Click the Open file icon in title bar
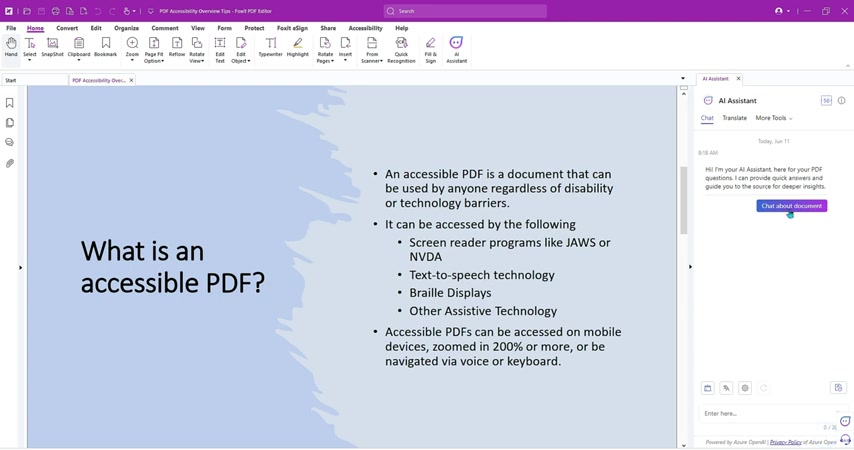Viewport: 854px width, 450px height. (27, 11)
